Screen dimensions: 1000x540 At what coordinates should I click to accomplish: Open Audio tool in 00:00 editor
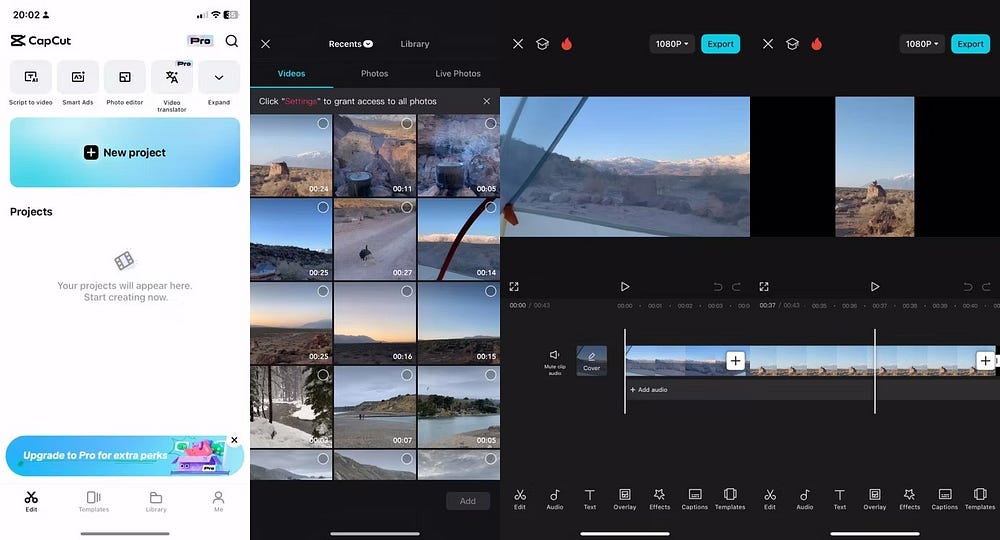coord(555,499)
